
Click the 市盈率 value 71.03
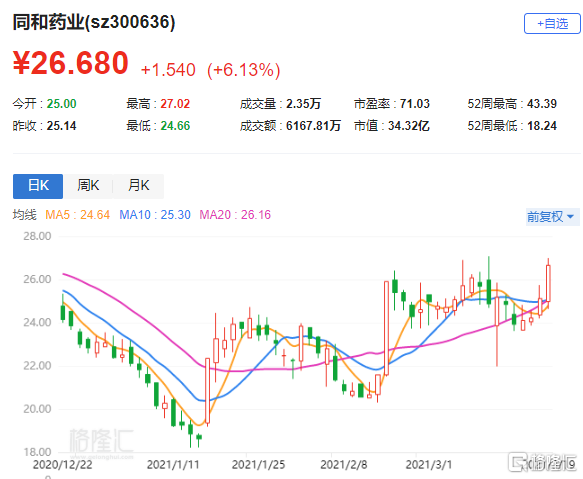[415, 104]
